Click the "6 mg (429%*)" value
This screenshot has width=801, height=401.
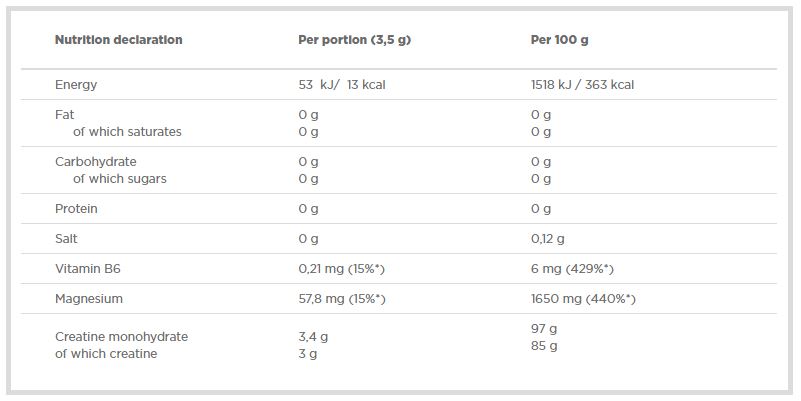pos(572,269)
